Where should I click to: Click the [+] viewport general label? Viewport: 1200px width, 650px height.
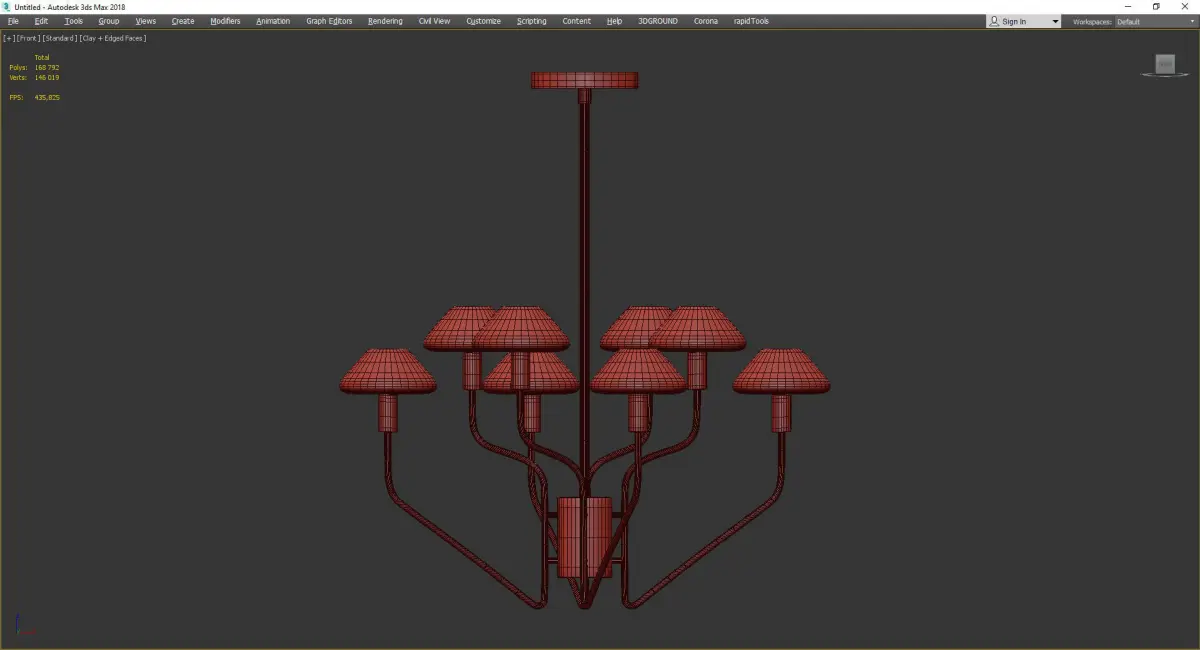click(9, 38)
